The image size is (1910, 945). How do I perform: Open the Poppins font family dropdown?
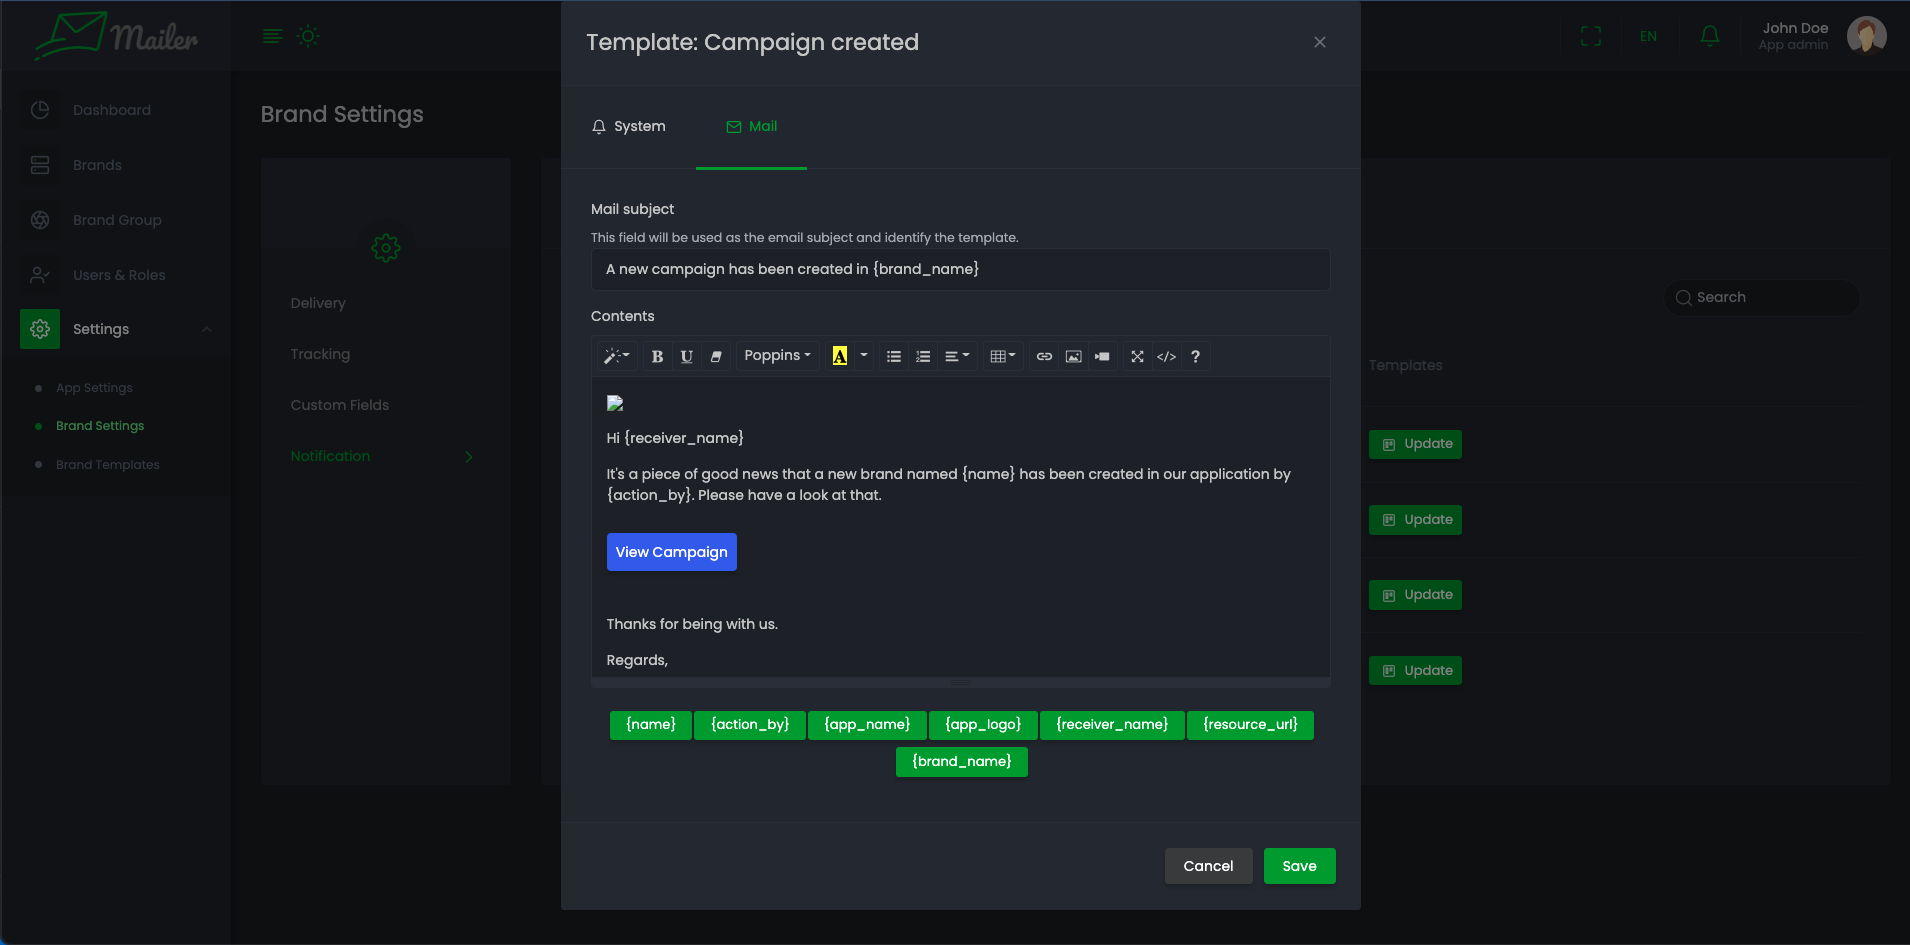(x=777, y=356)
